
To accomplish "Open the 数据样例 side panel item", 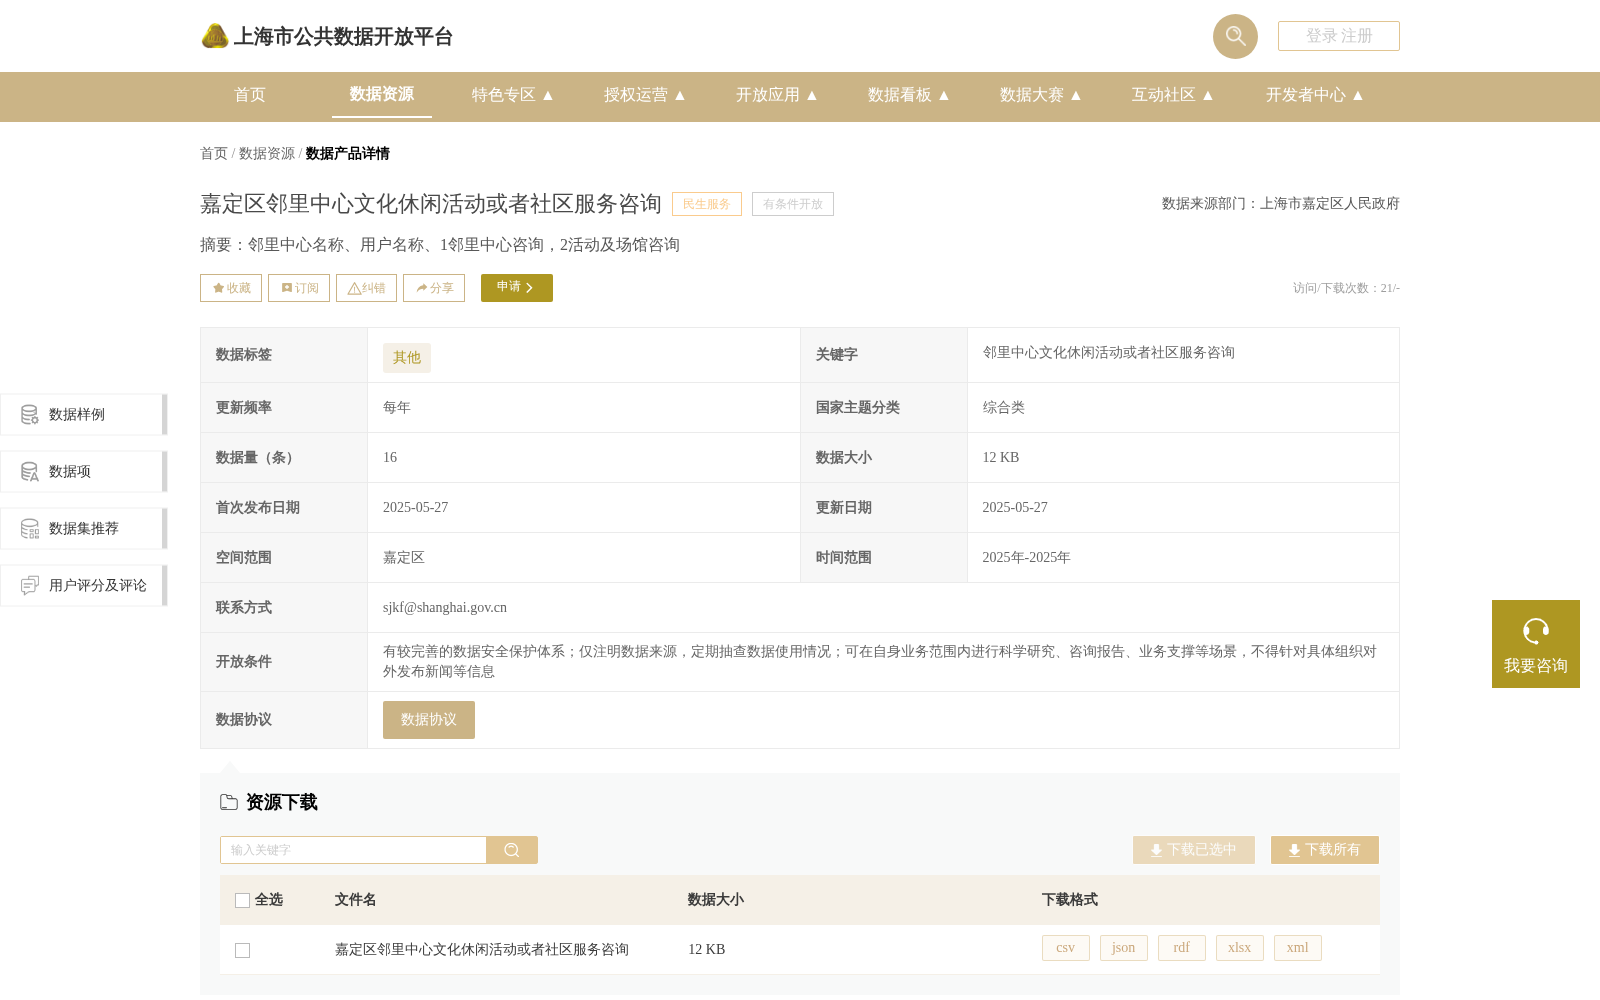I will coord(84,414).
